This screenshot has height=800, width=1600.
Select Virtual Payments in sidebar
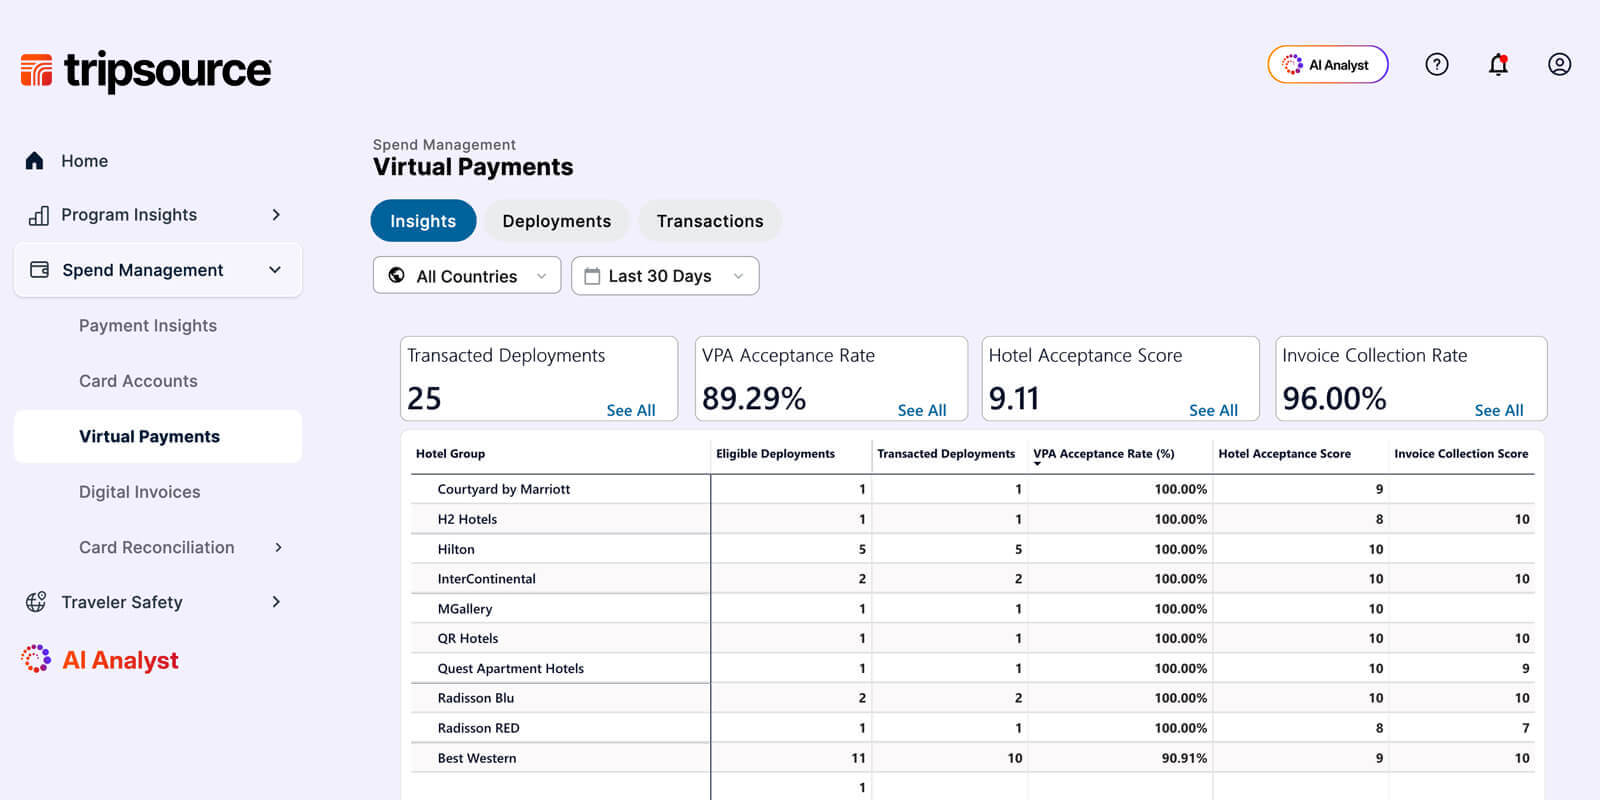[158, 436]
